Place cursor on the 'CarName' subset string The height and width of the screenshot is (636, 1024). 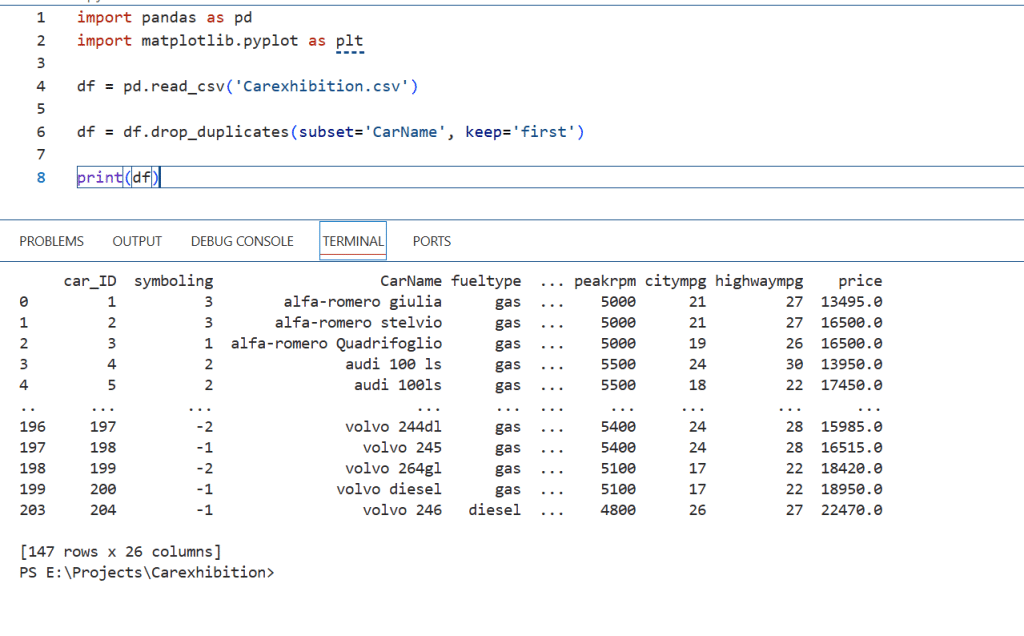pos(410,132)
